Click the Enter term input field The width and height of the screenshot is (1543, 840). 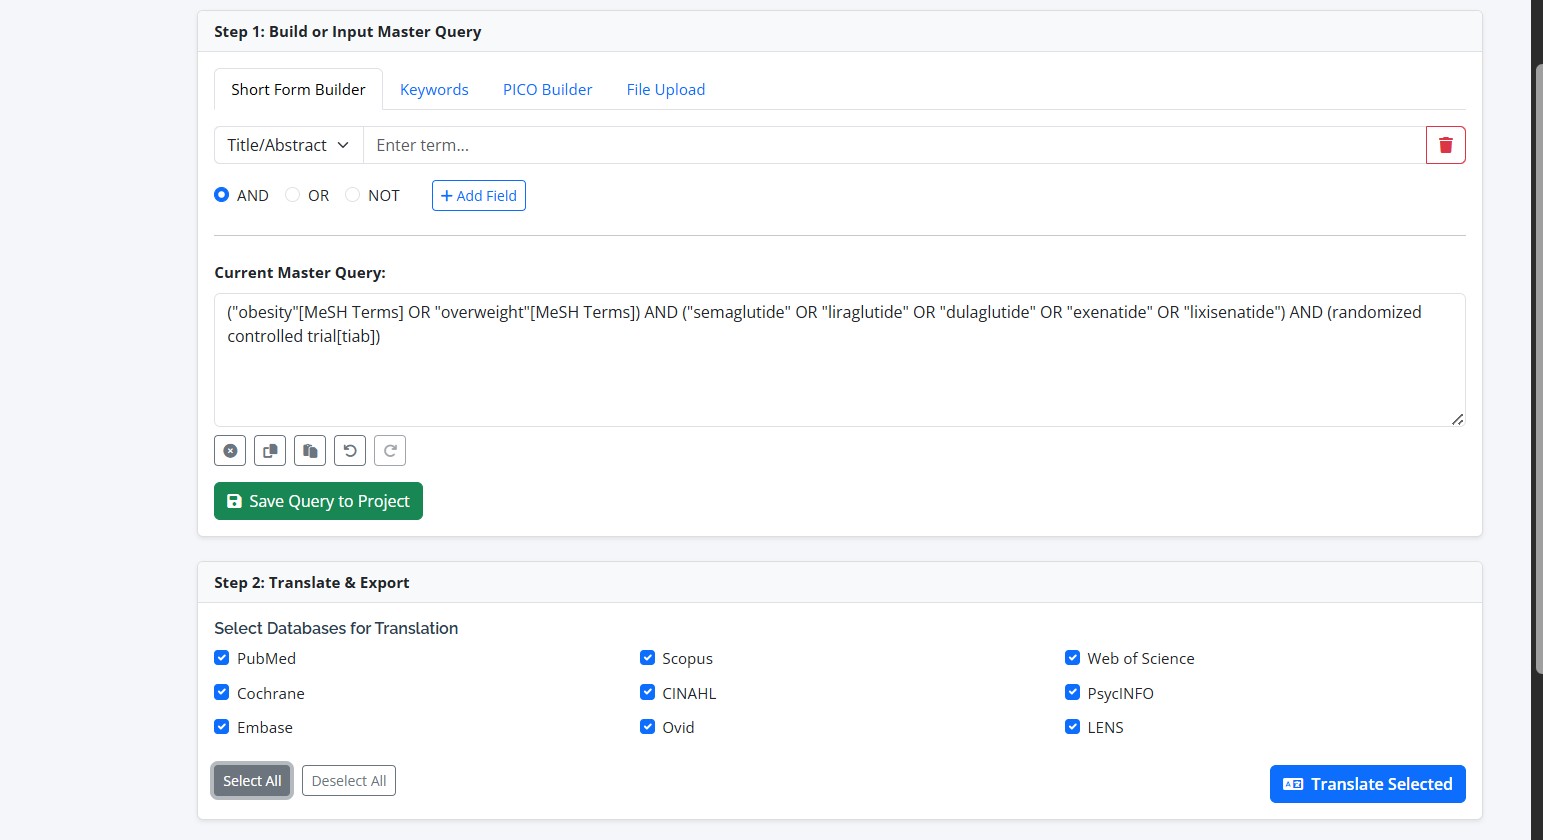coord(893,145)
